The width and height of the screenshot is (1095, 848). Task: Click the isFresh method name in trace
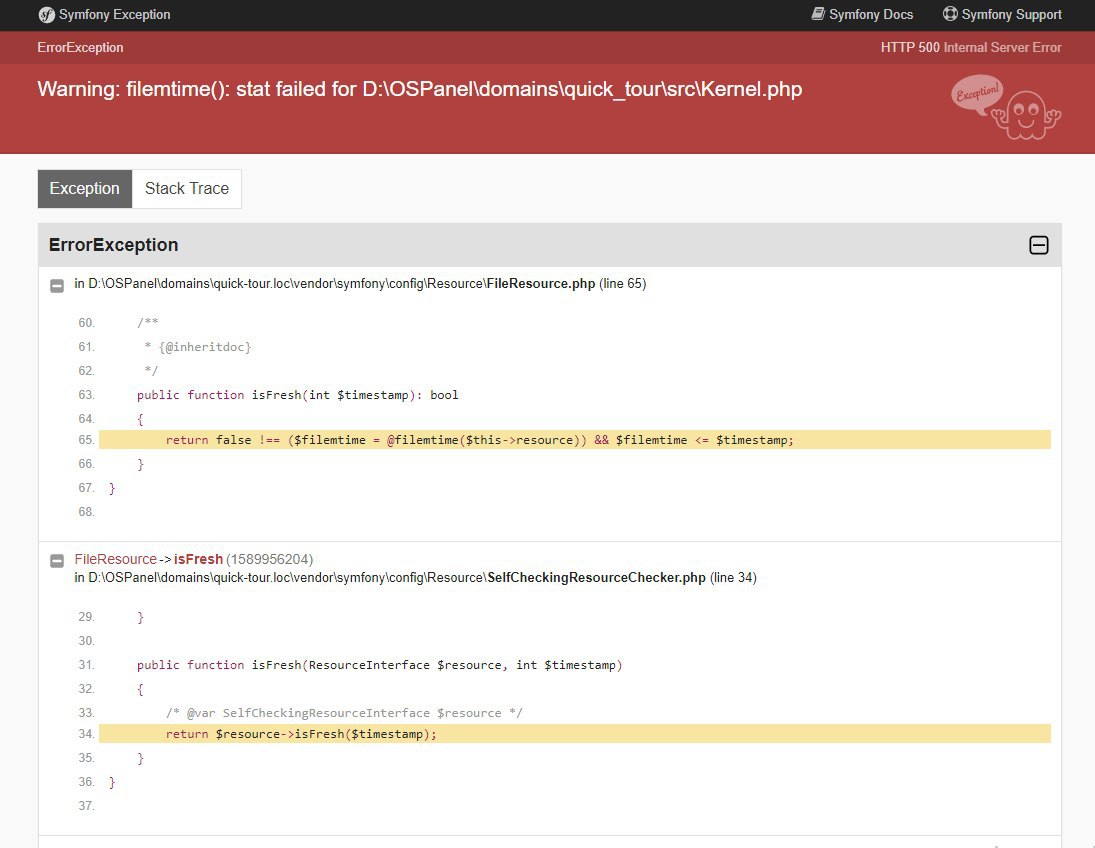click(x=198, y=560)
